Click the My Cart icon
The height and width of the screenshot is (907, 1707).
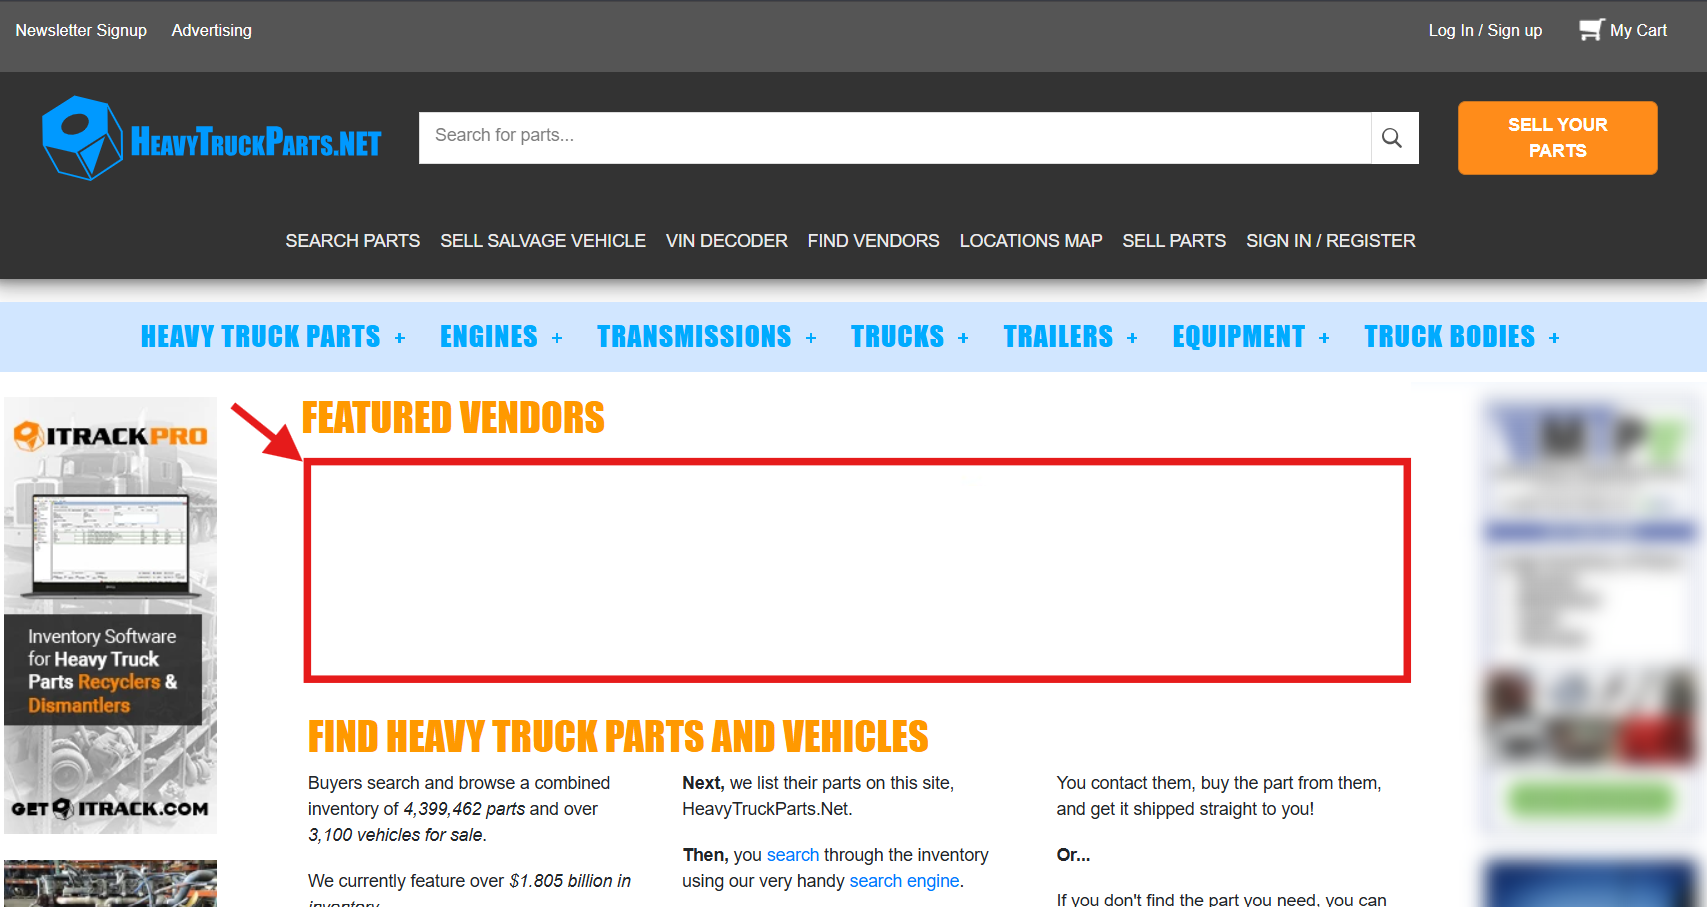[x=1591, y=29]
